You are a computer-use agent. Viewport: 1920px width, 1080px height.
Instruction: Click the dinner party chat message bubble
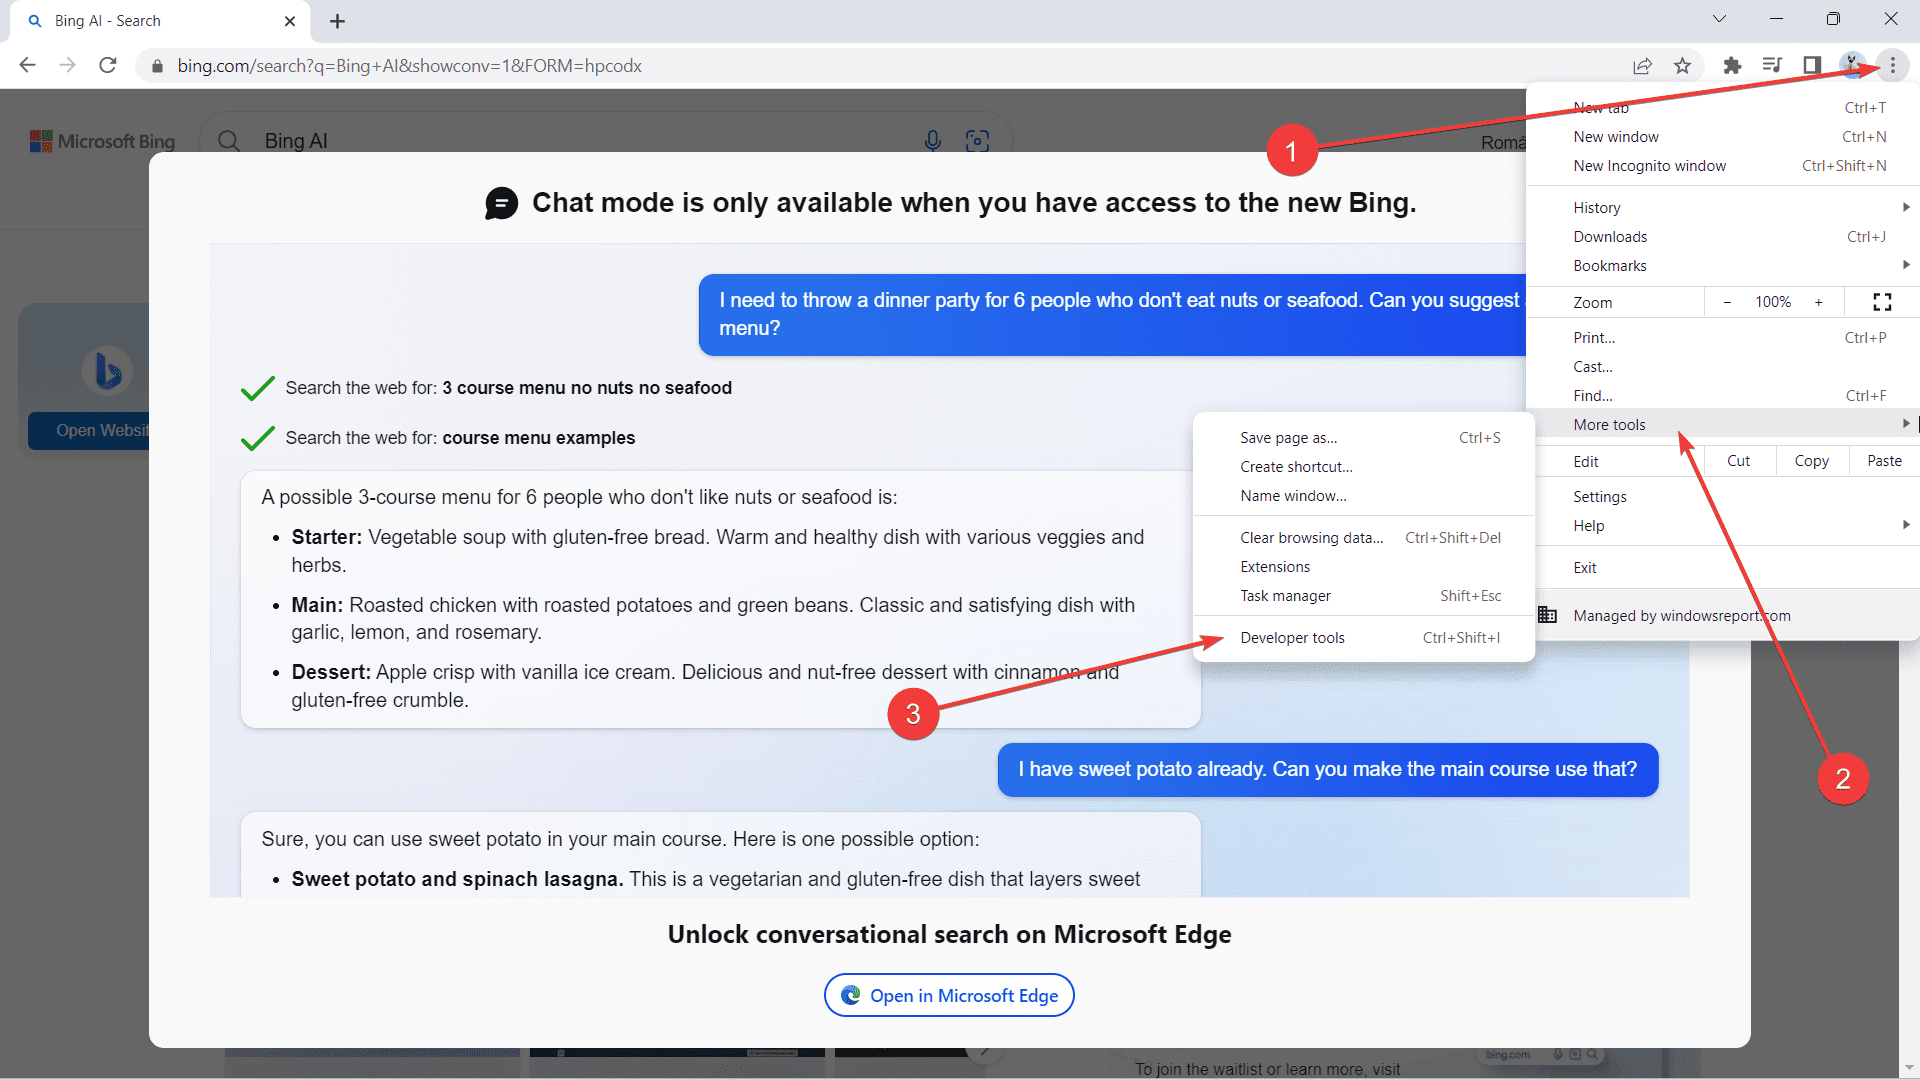1112,315
